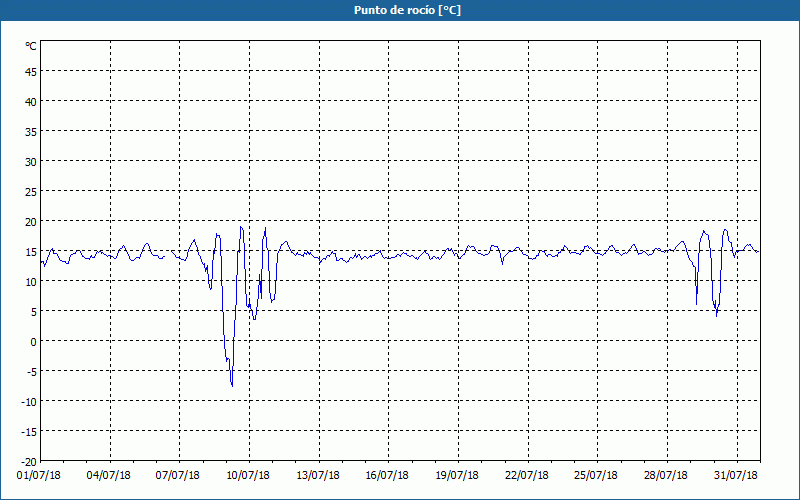Screen dimensions: 800x500
Task: Click the y-axis value 30
Action: (31, 162)
